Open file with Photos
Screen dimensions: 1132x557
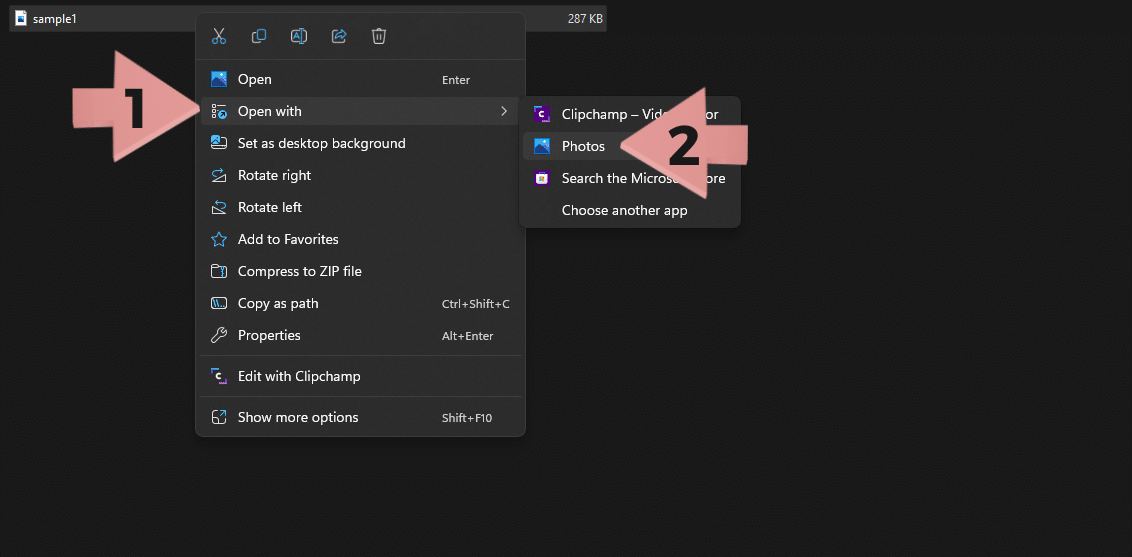(630, 146)
